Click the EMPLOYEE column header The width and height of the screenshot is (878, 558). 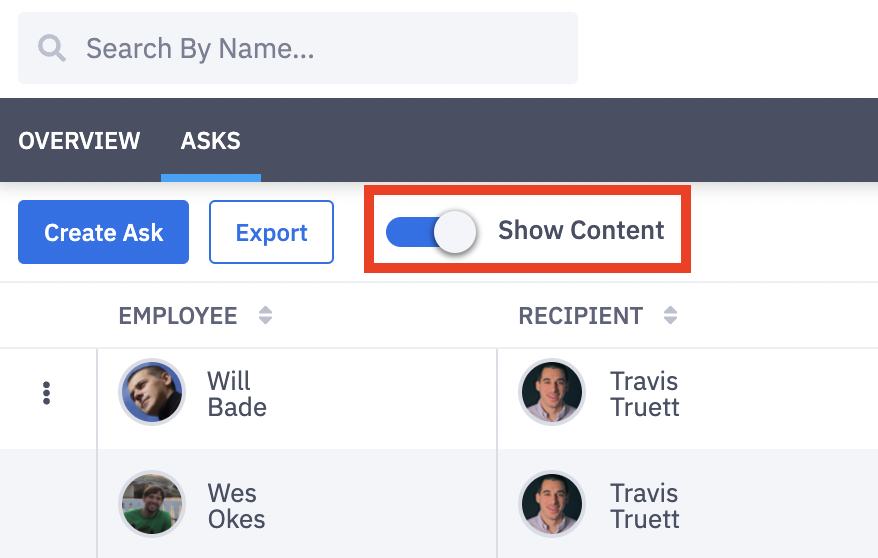[x=178, y=316]
